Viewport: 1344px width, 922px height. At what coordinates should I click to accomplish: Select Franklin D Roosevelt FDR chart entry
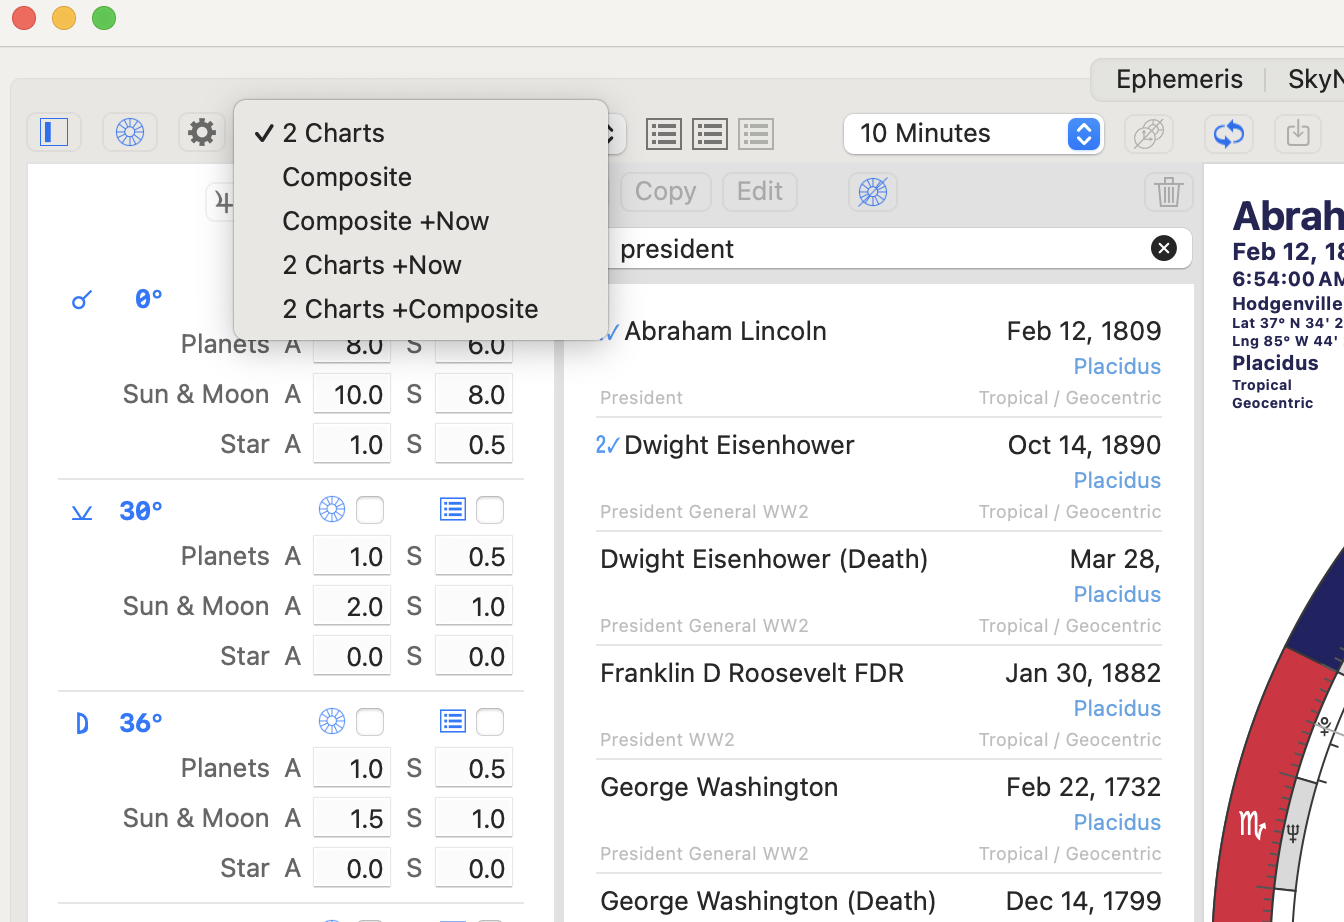(751, 674)
